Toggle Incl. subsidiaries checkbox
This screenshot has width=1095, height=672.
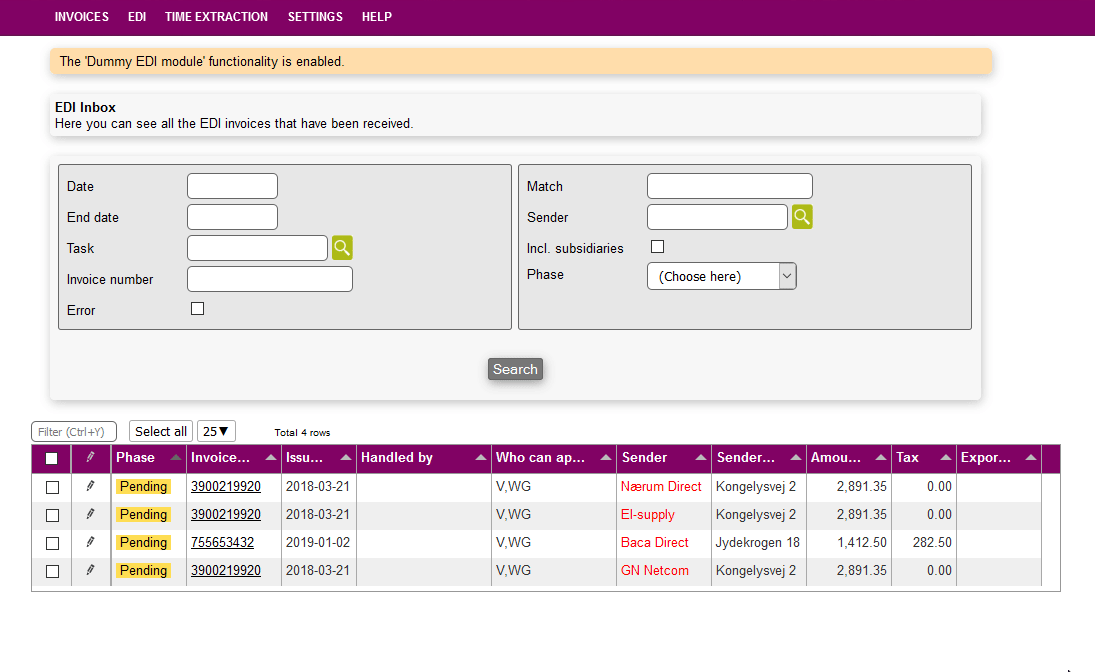657,247
